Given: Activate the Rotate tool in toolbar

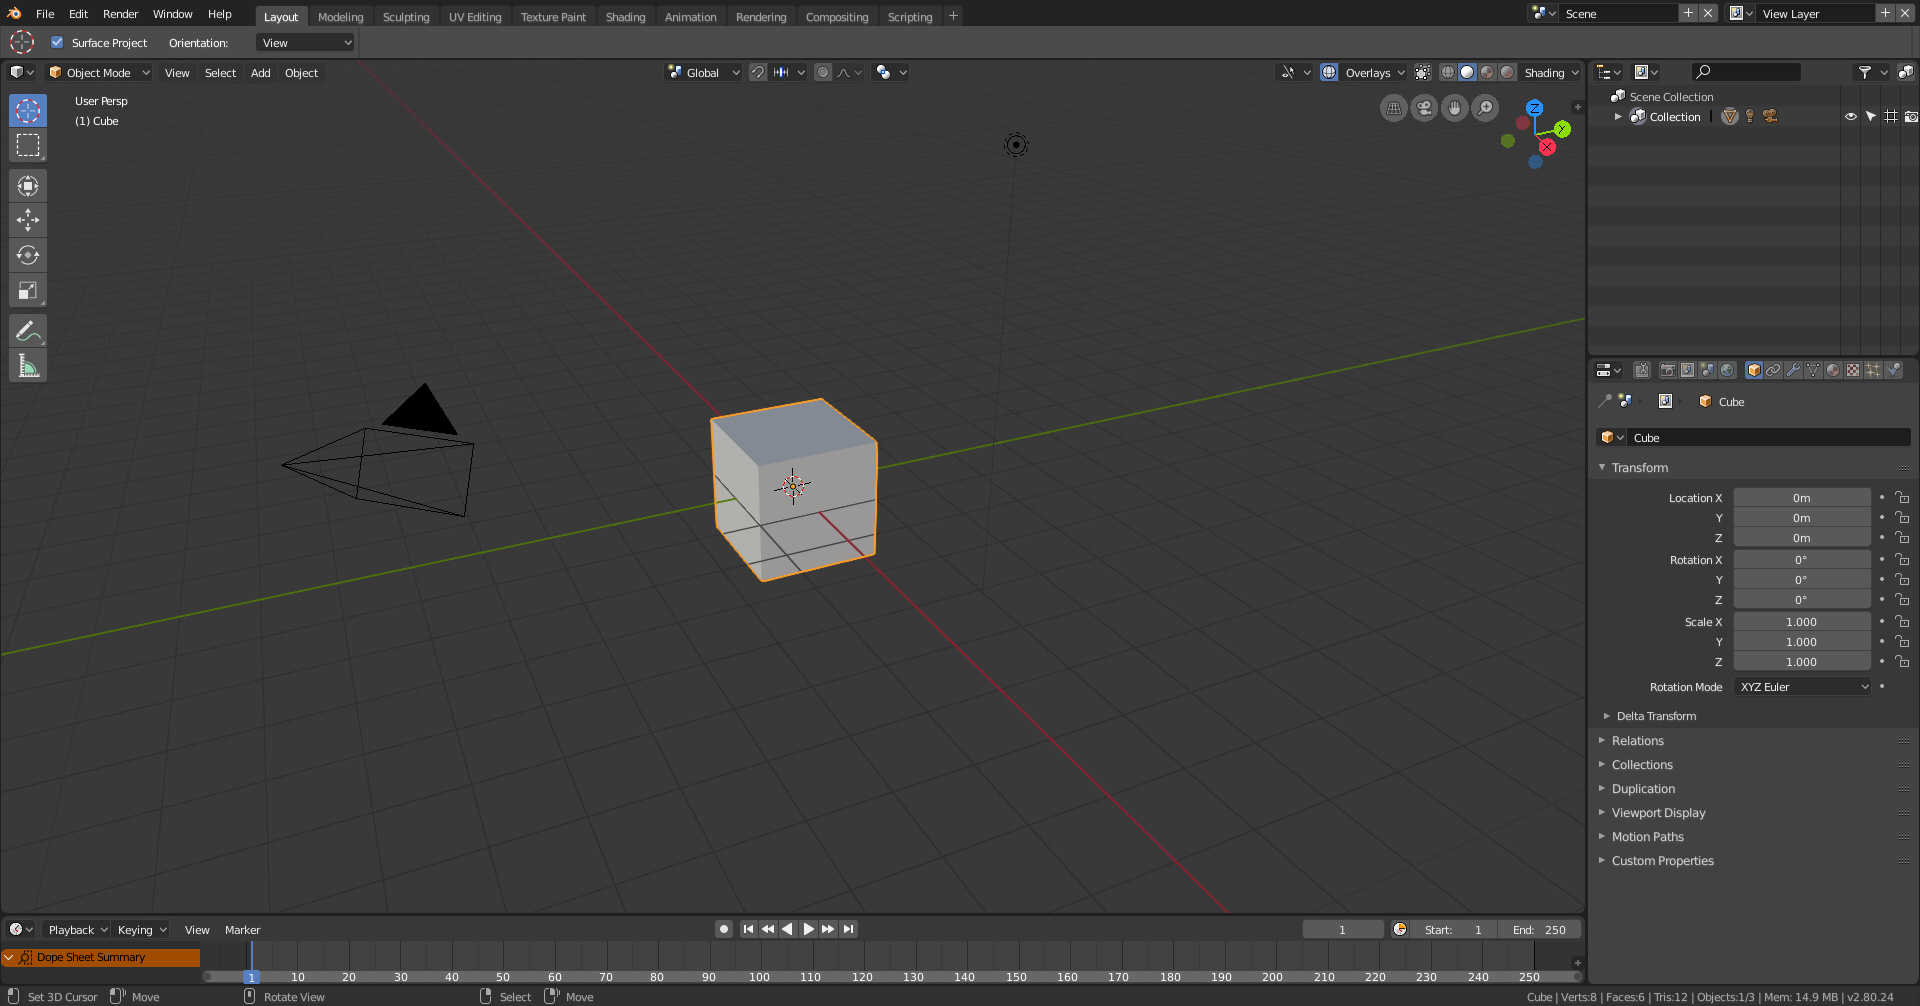Looking at the screenshot, I should point(28,255).
